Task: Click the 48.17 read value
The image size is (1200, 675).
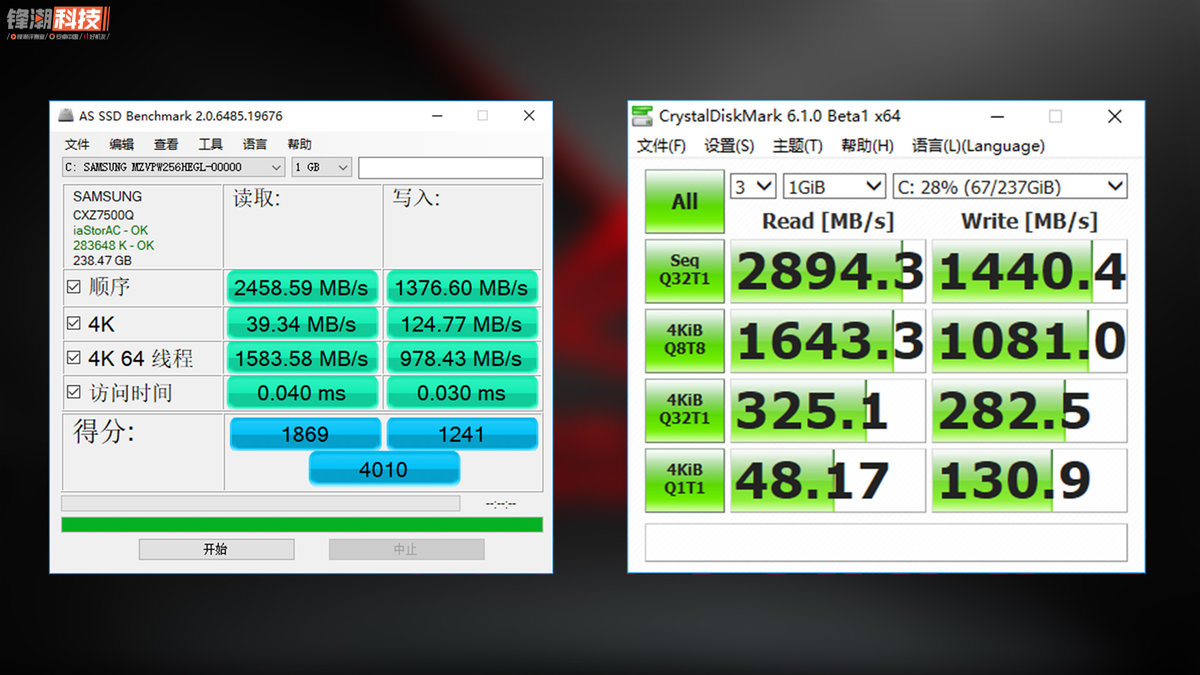Action: pos(828,481)
